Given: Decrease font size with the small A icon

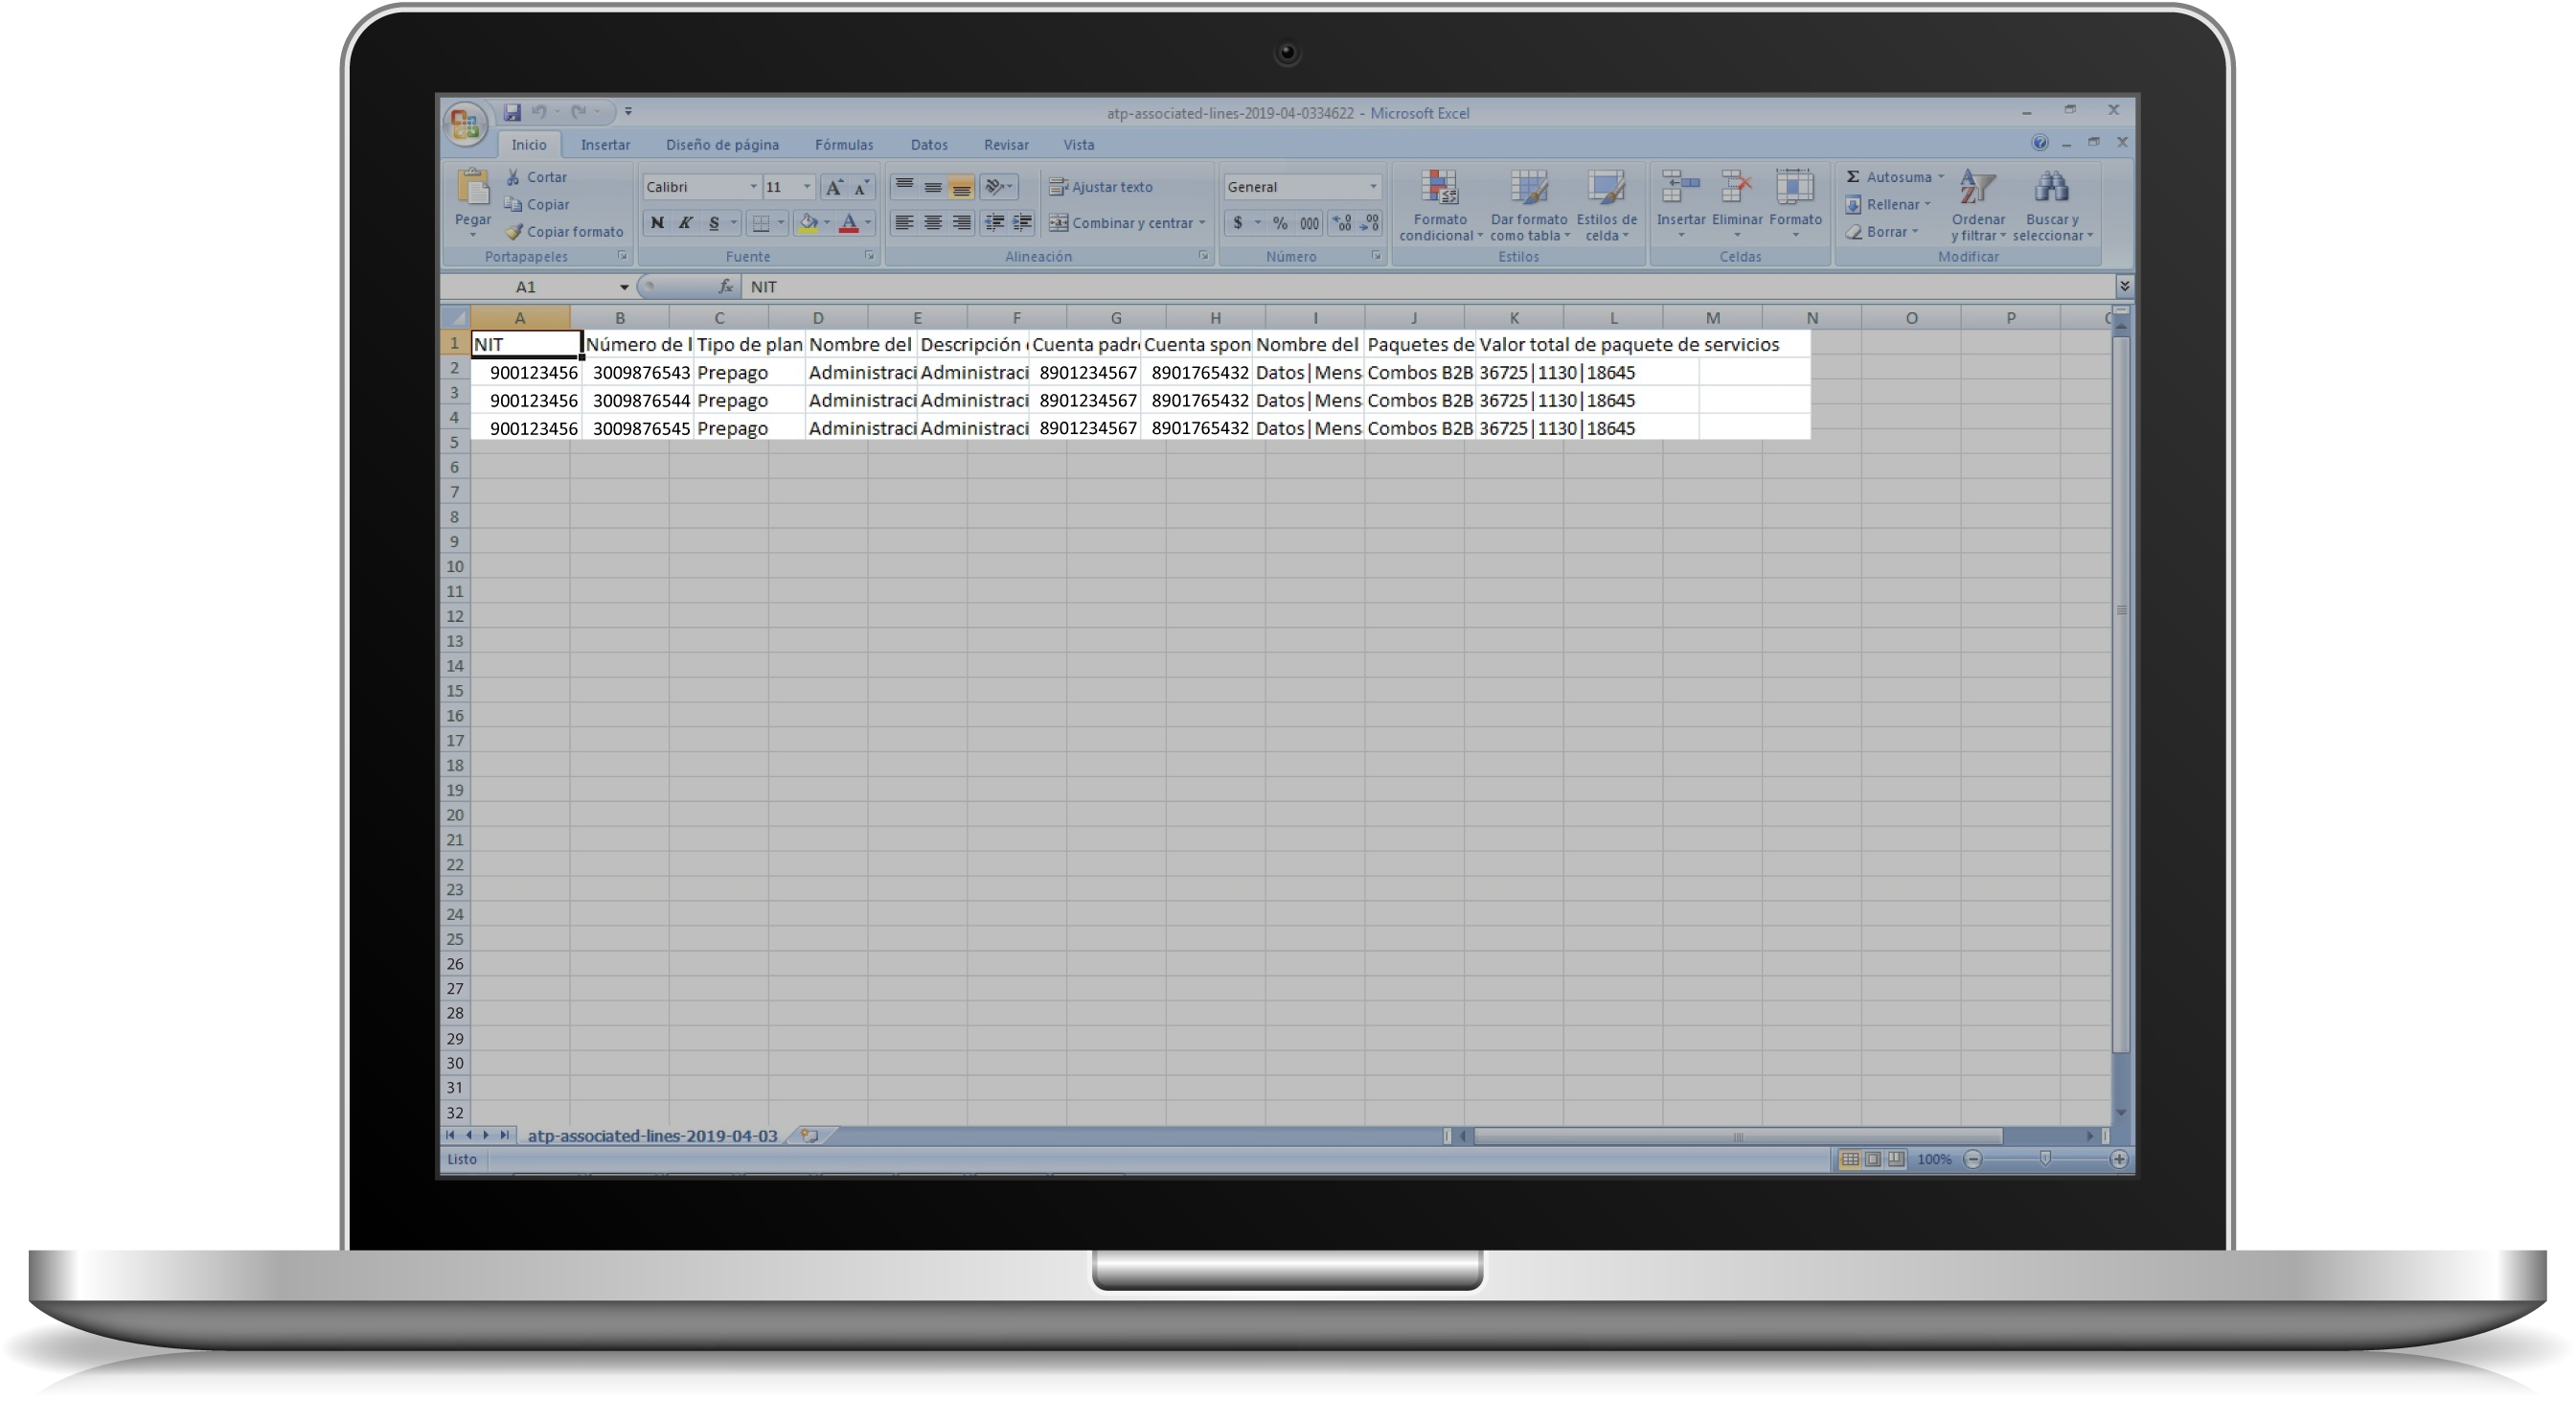Looking at the screenshot, I should 860,187.
